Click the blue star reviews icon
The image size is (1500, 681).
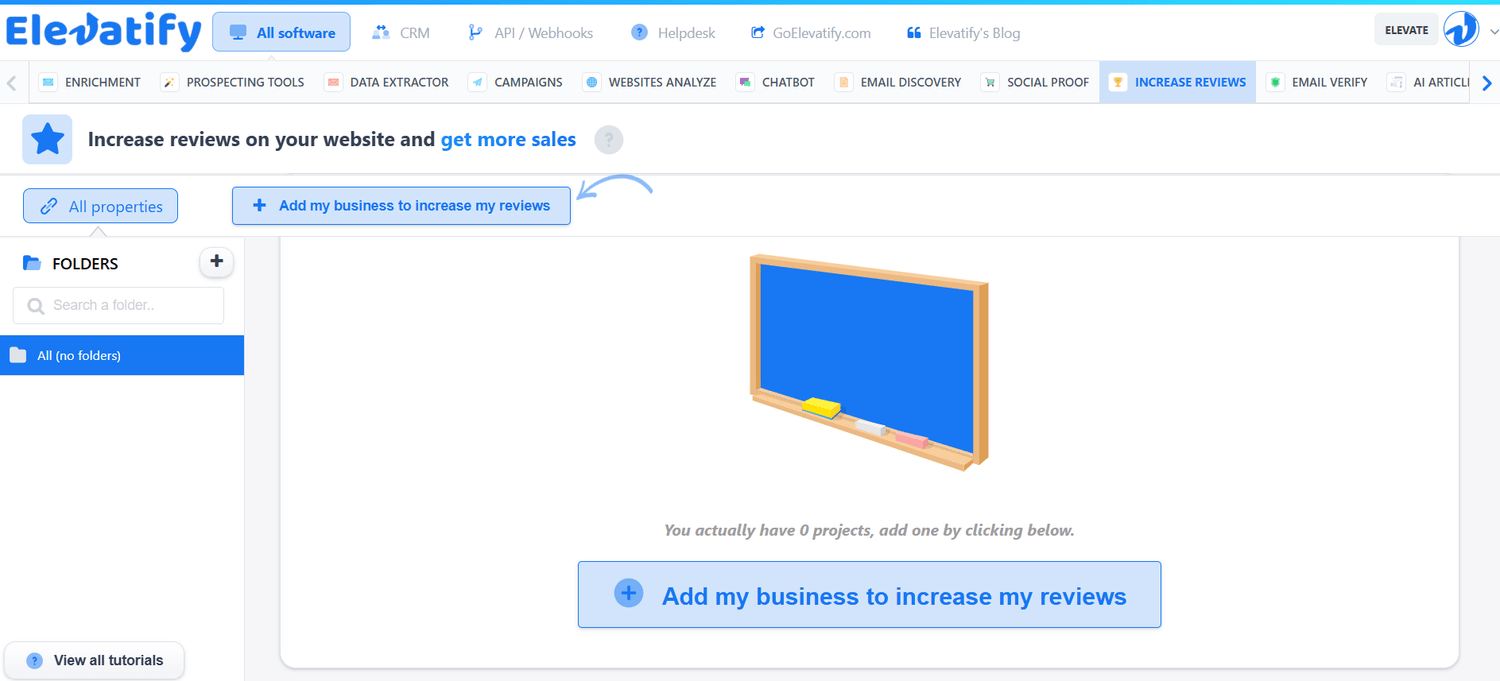pos(47,139)
